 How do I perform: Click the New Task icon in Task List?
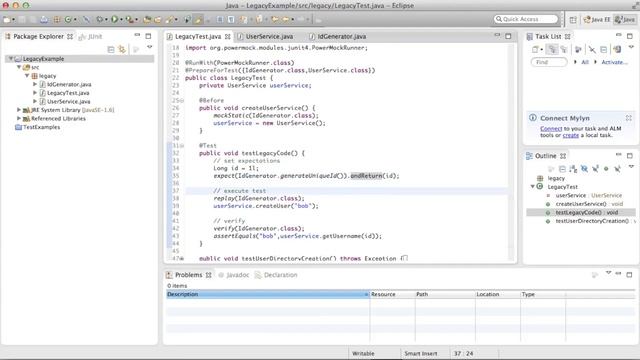click(x=535, y=49)
